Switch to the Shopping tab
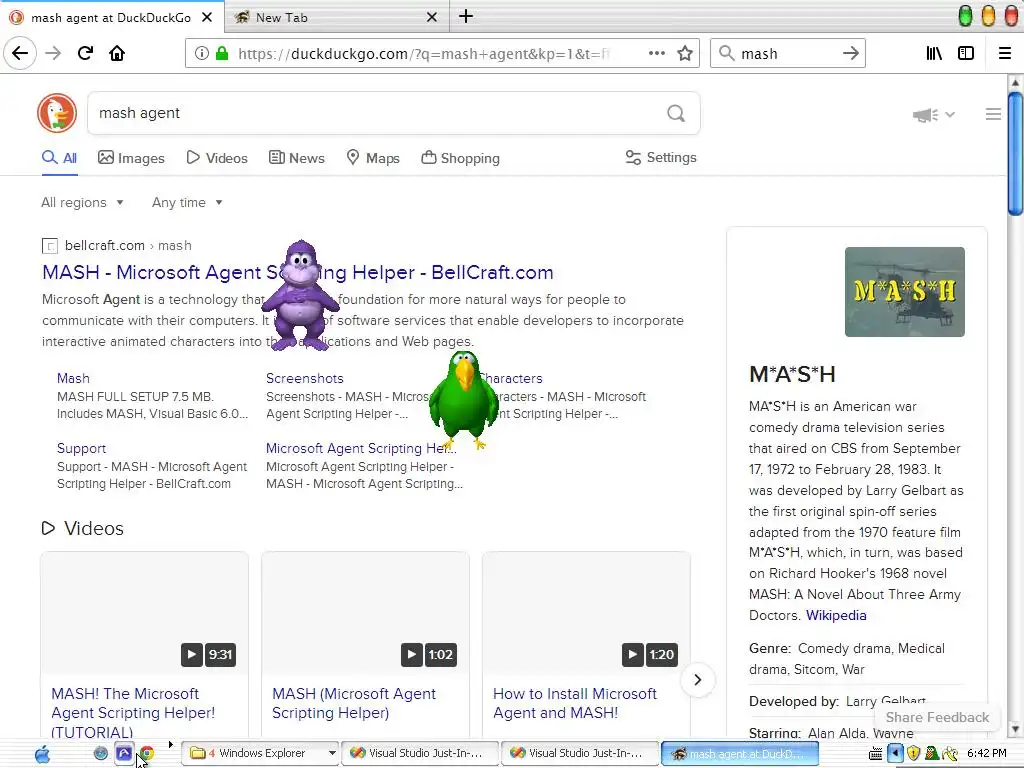The height and width of the screenshot is (768, 1024). coord(460,158)
